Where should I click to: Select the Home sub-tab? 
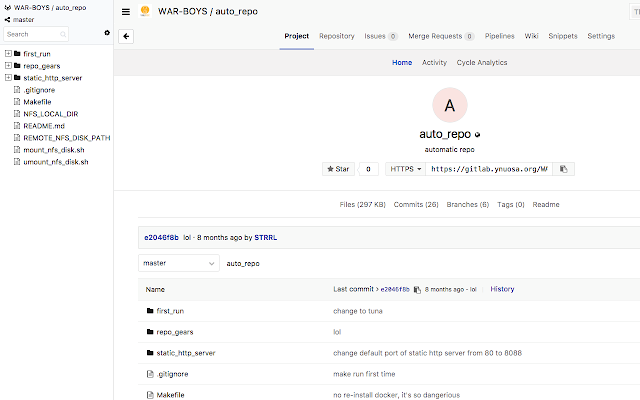click(x=402, y=62)
